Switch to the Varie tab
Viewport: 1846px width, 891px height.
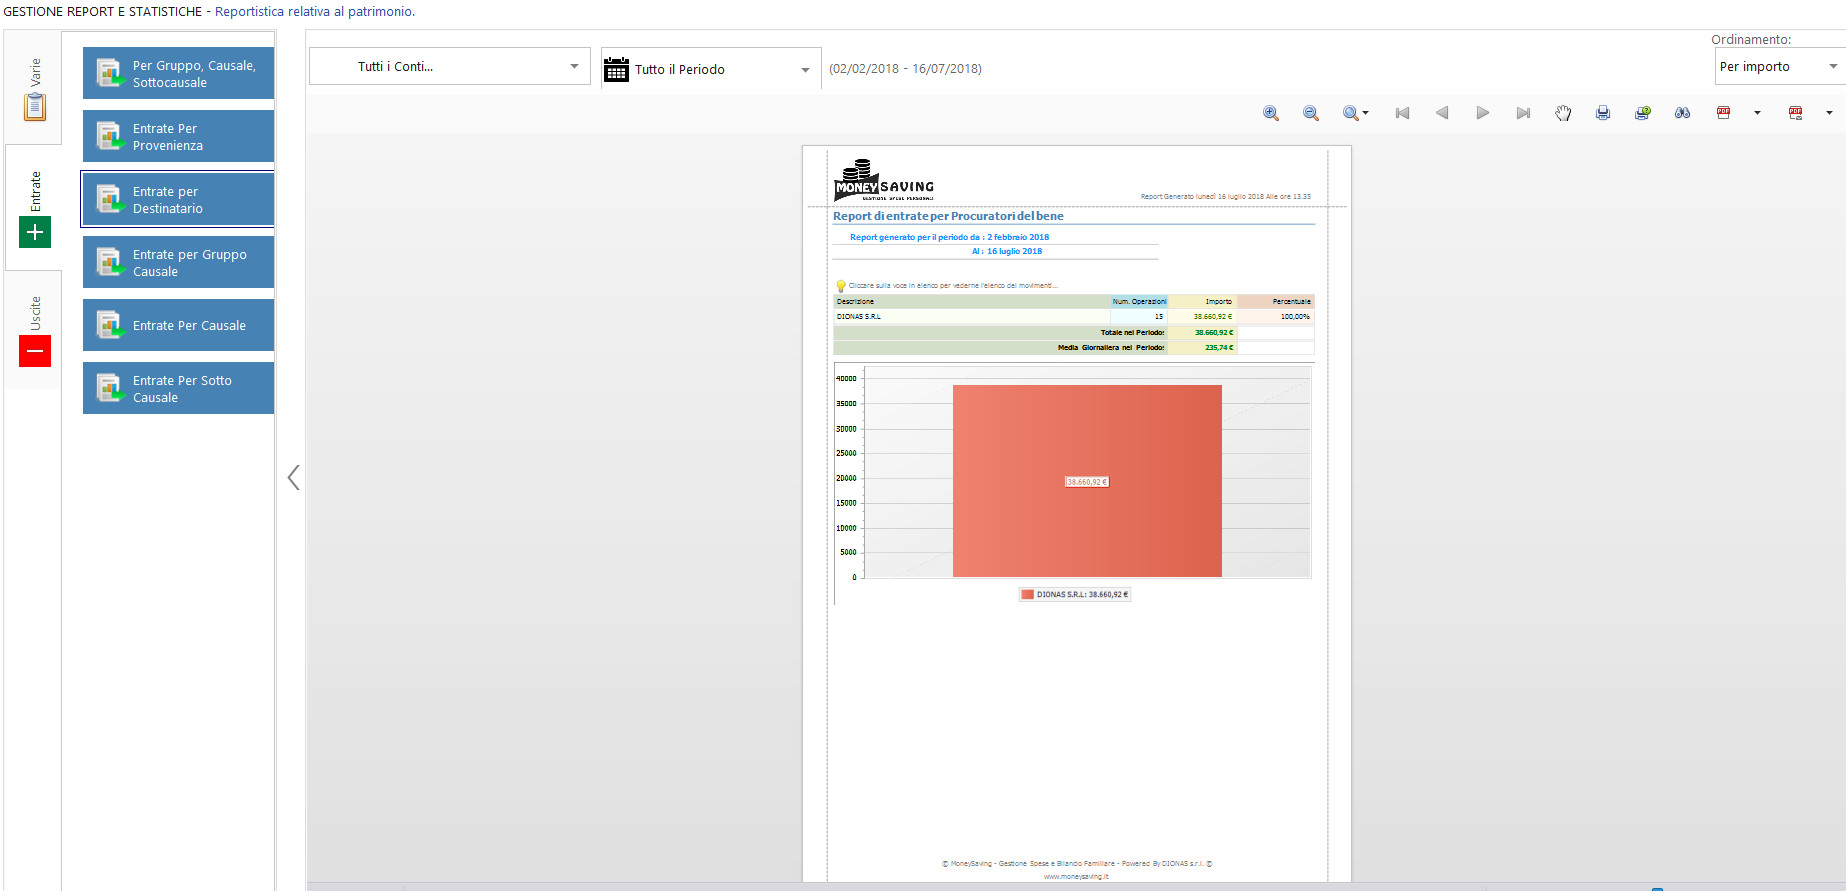tap(35, 88)
